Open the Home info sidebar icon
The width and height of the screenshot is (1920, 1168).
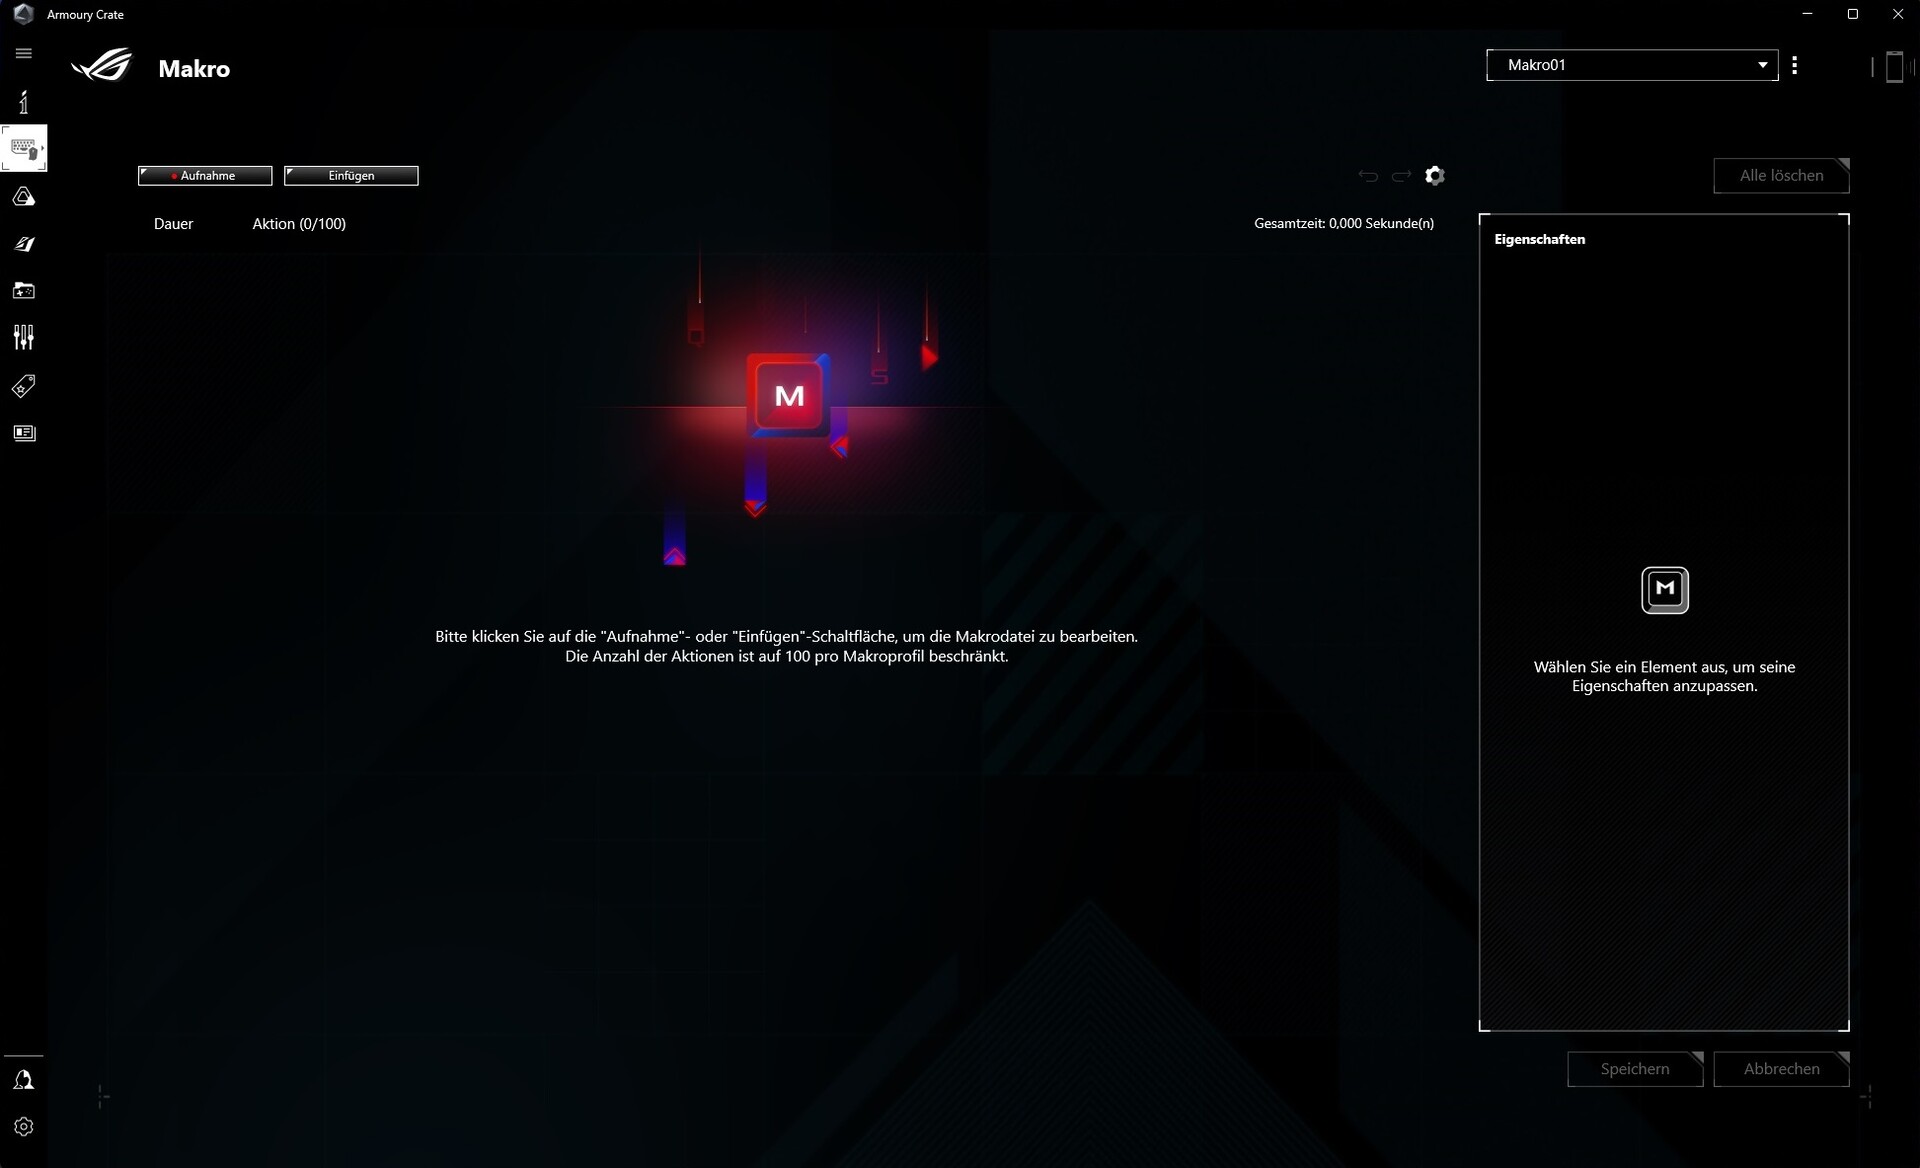pyautogui.click(x=24, y=102)
